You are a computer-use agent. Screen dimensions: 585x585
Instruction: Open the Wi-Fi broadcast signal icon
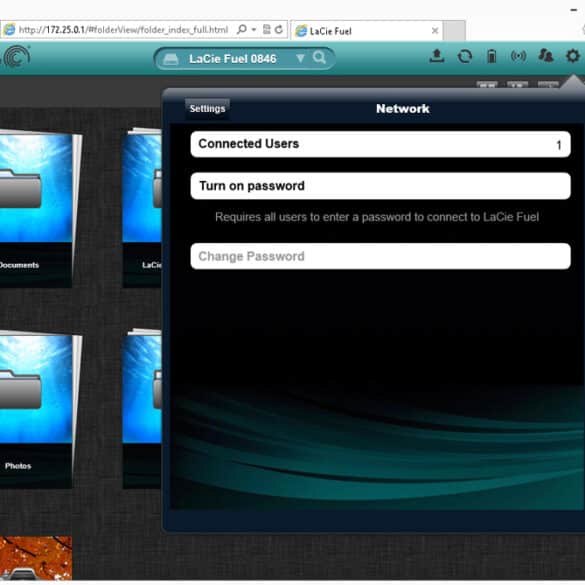(519, 56)
